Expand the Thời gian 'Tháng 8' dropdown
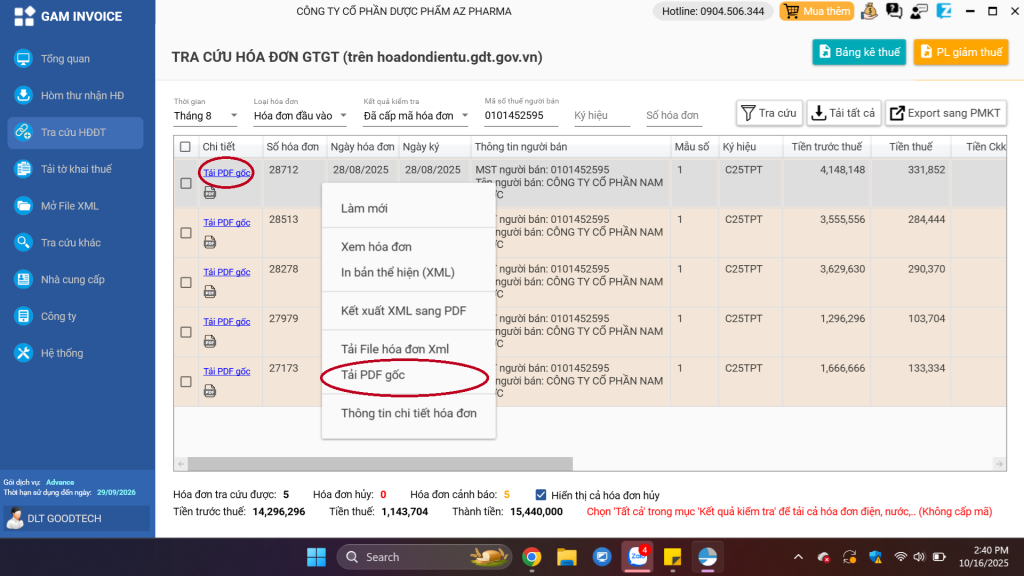Screen dimensions: 1024x576 (206, 116)
